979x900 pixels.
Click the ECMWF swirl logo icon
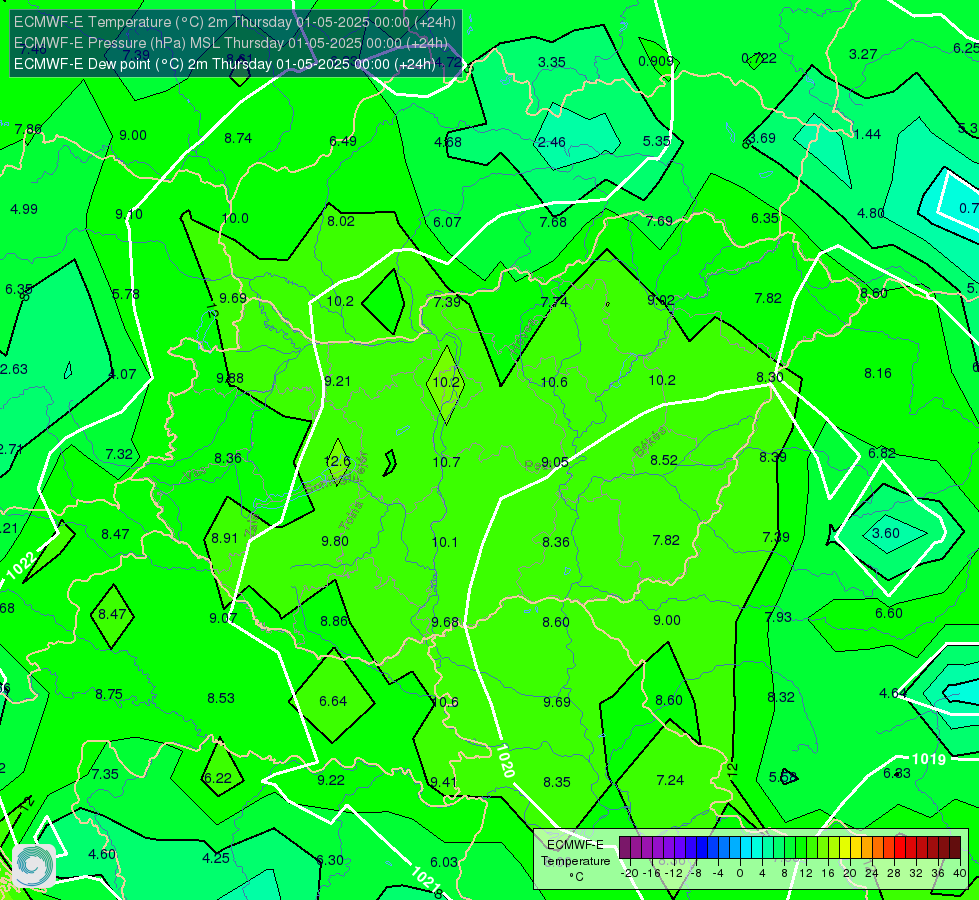[x=34, y=866]
